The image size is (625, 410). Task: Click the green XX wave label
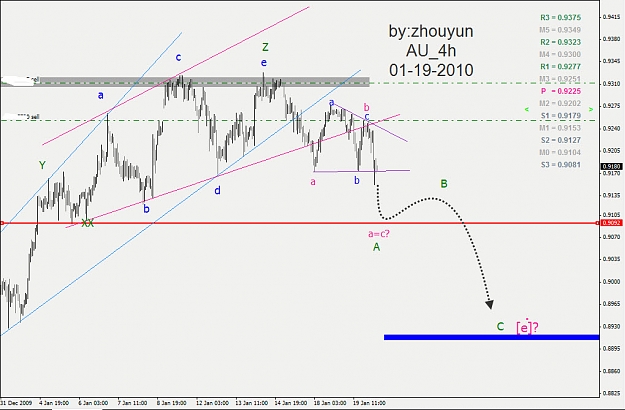pyautogui.click(x=87, y=223)
